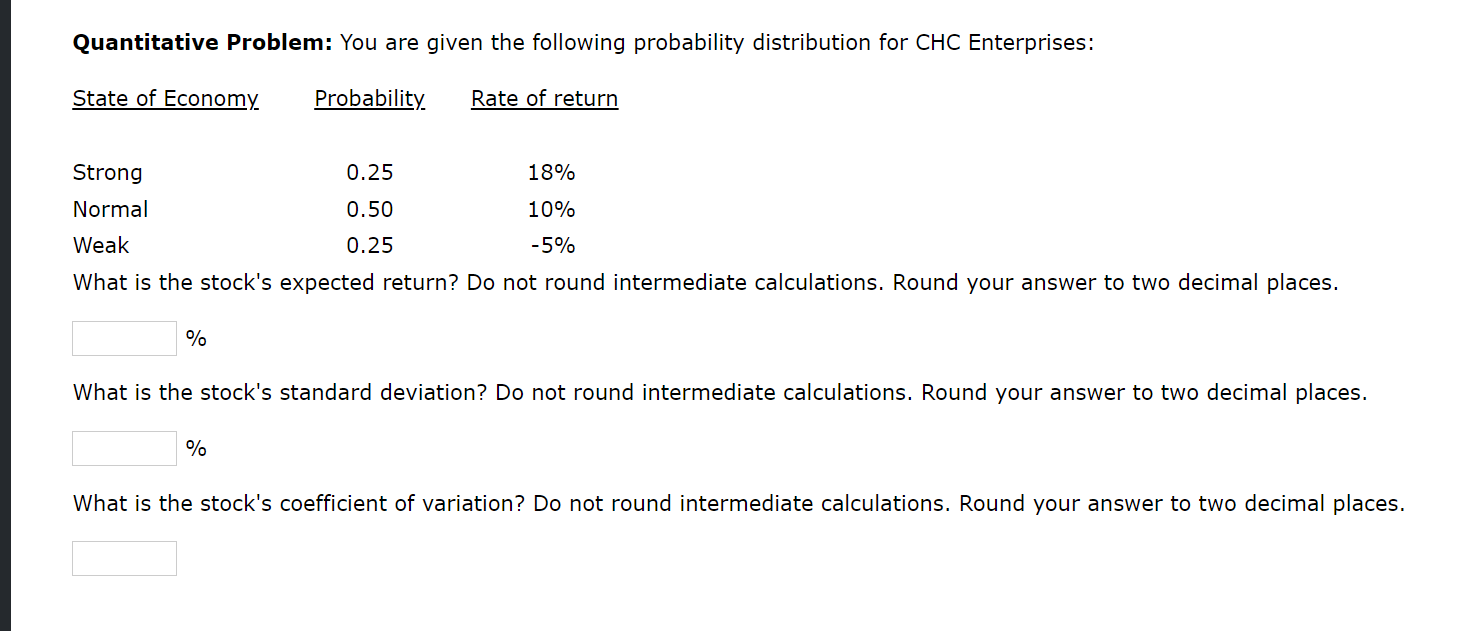1478x631 pixels.
Task: Click the coefficient of variation answer box
Action: [123, 558]
